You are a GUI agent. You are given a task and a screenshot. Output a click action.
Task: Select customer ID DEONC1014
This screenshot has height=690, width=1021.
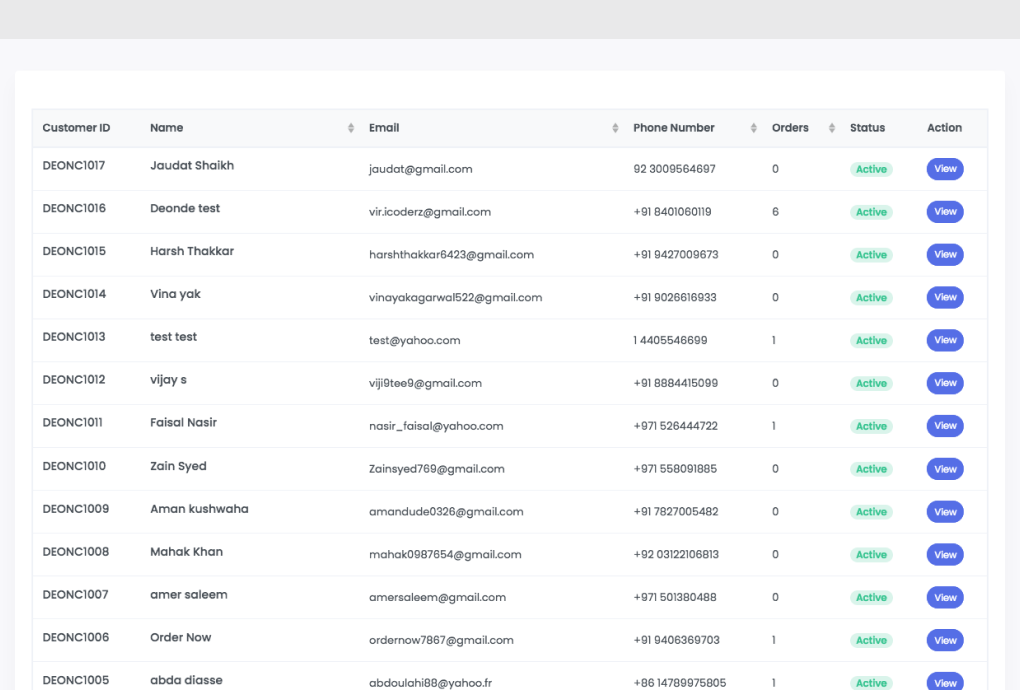(74, 294)
